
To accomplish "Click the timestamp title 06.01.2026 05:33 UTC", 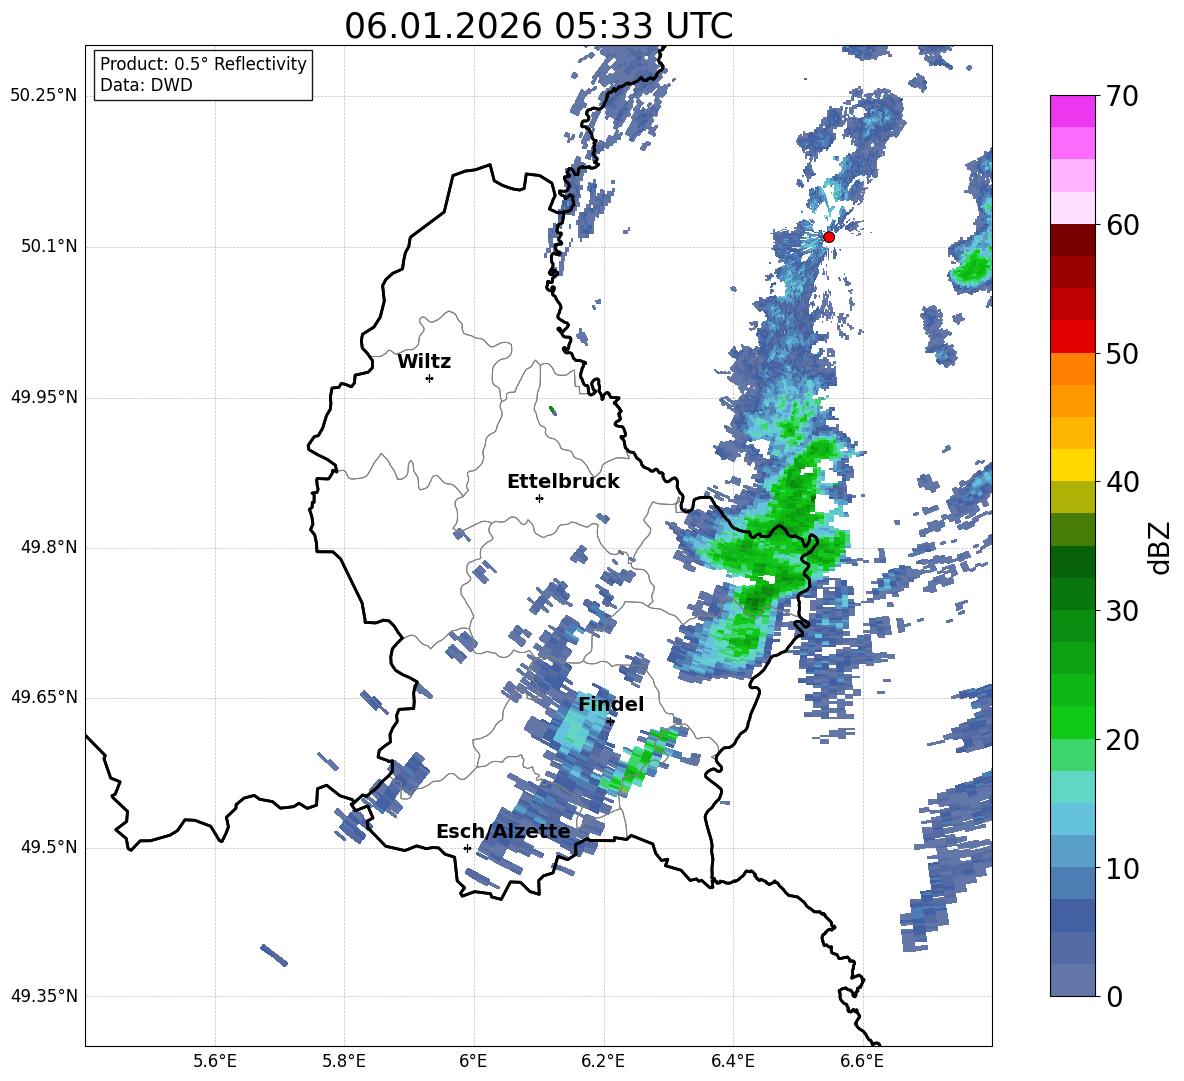I will tap(538, 26).
